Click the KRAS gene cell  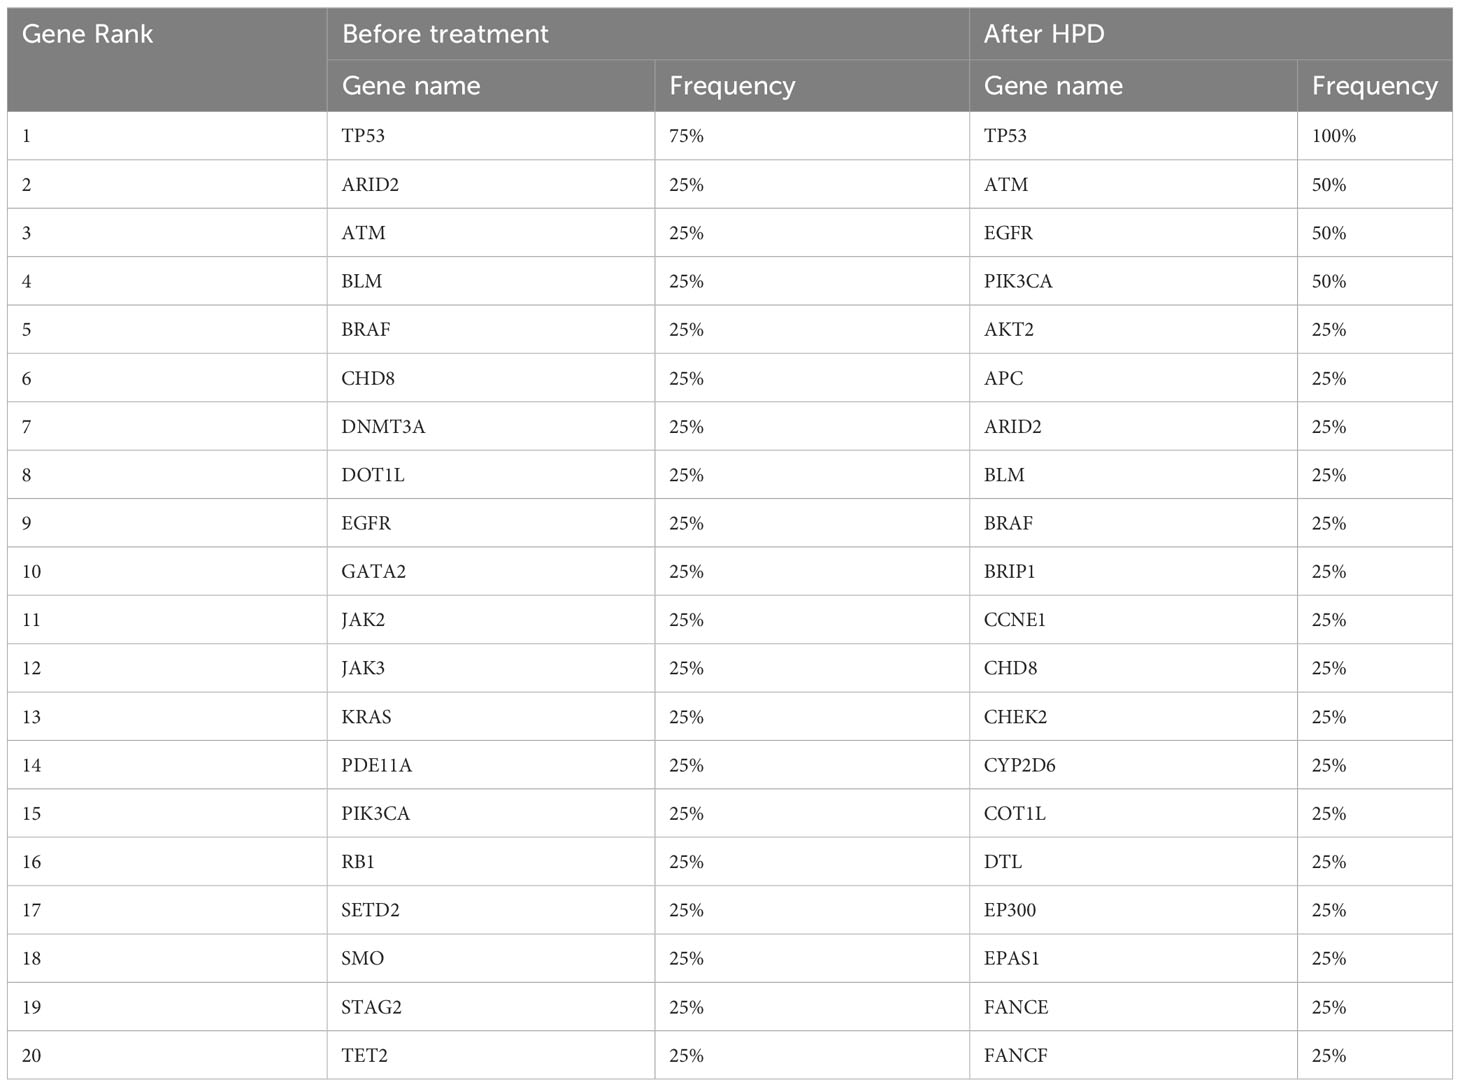(491, 717)
